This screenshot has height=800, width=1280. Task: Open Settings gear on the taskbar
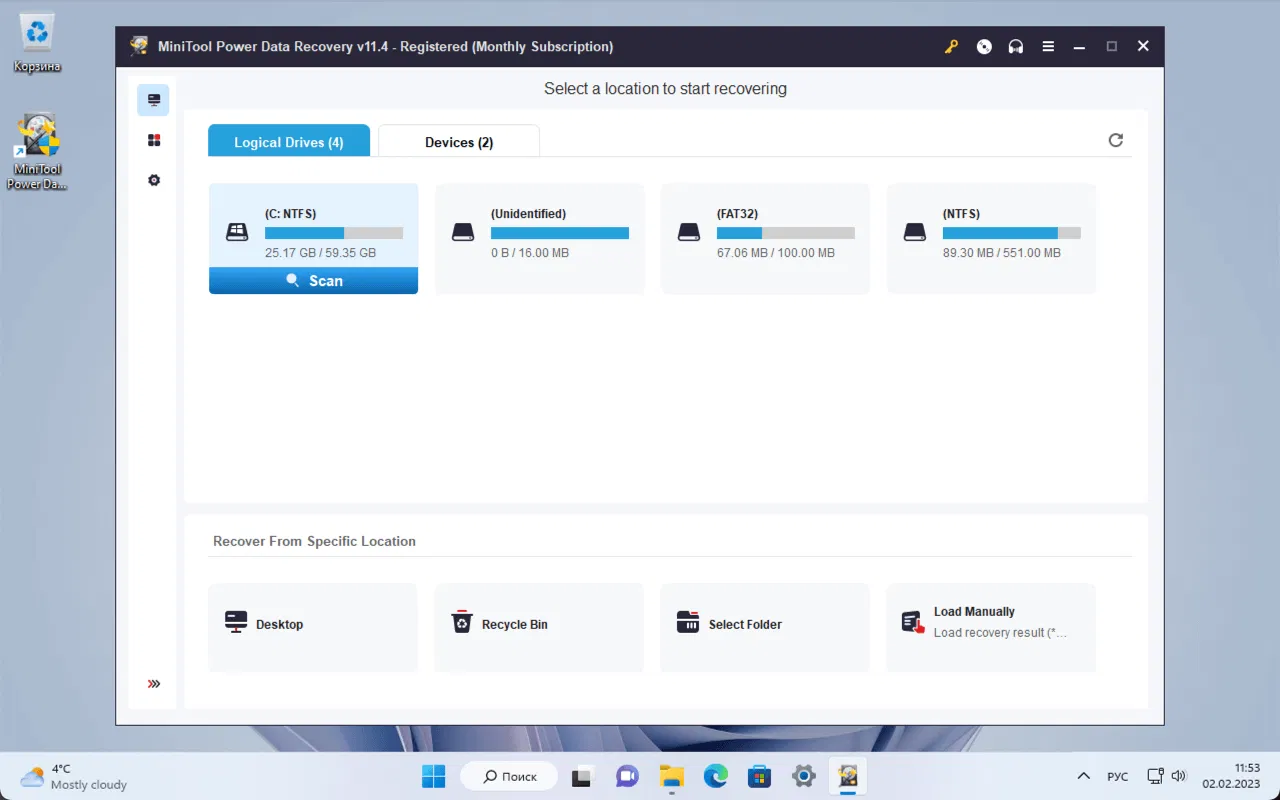tap(804, 776)
